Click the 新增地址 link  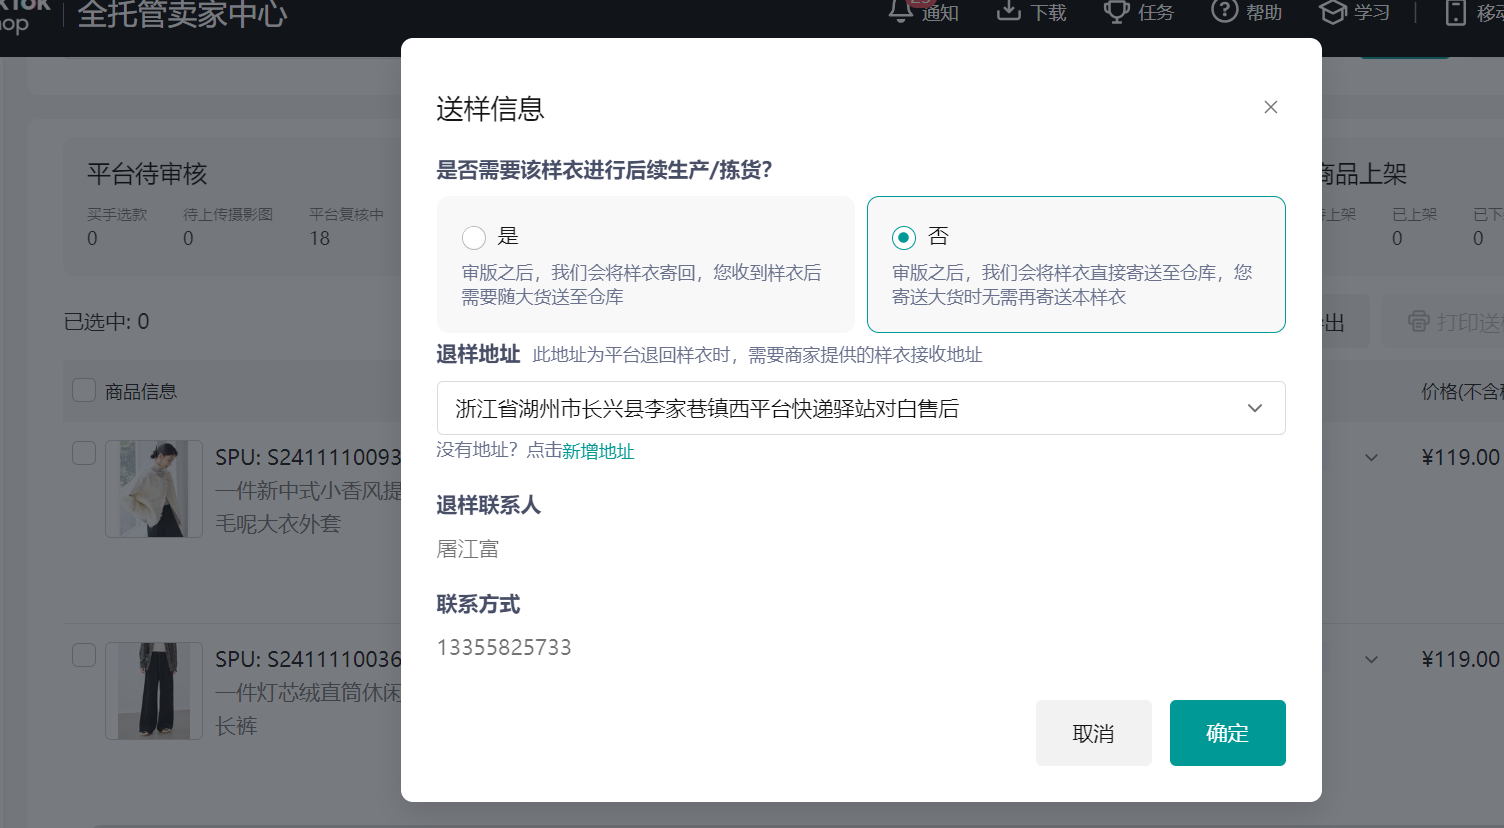point(598,451)
